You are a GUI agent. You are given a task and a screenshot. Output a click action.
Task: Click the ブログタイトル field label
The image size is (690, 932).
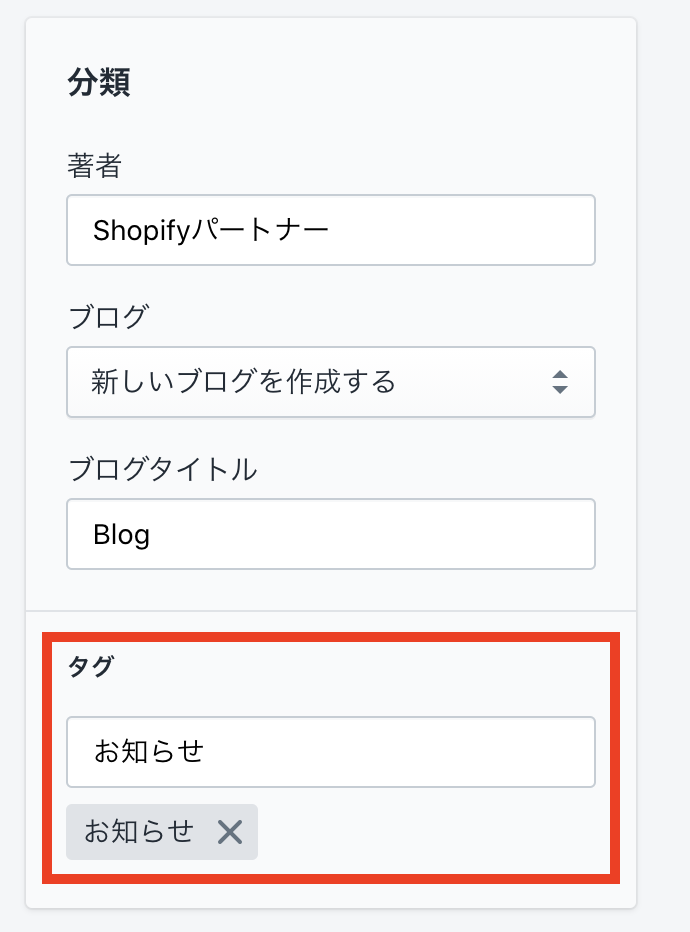[x=162, y=469]
